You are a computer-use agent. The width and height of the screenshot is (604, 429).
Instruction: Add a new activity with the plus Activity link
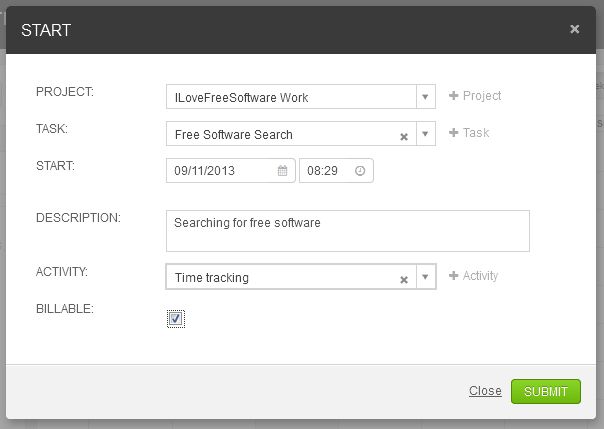[x=474, y=276]
